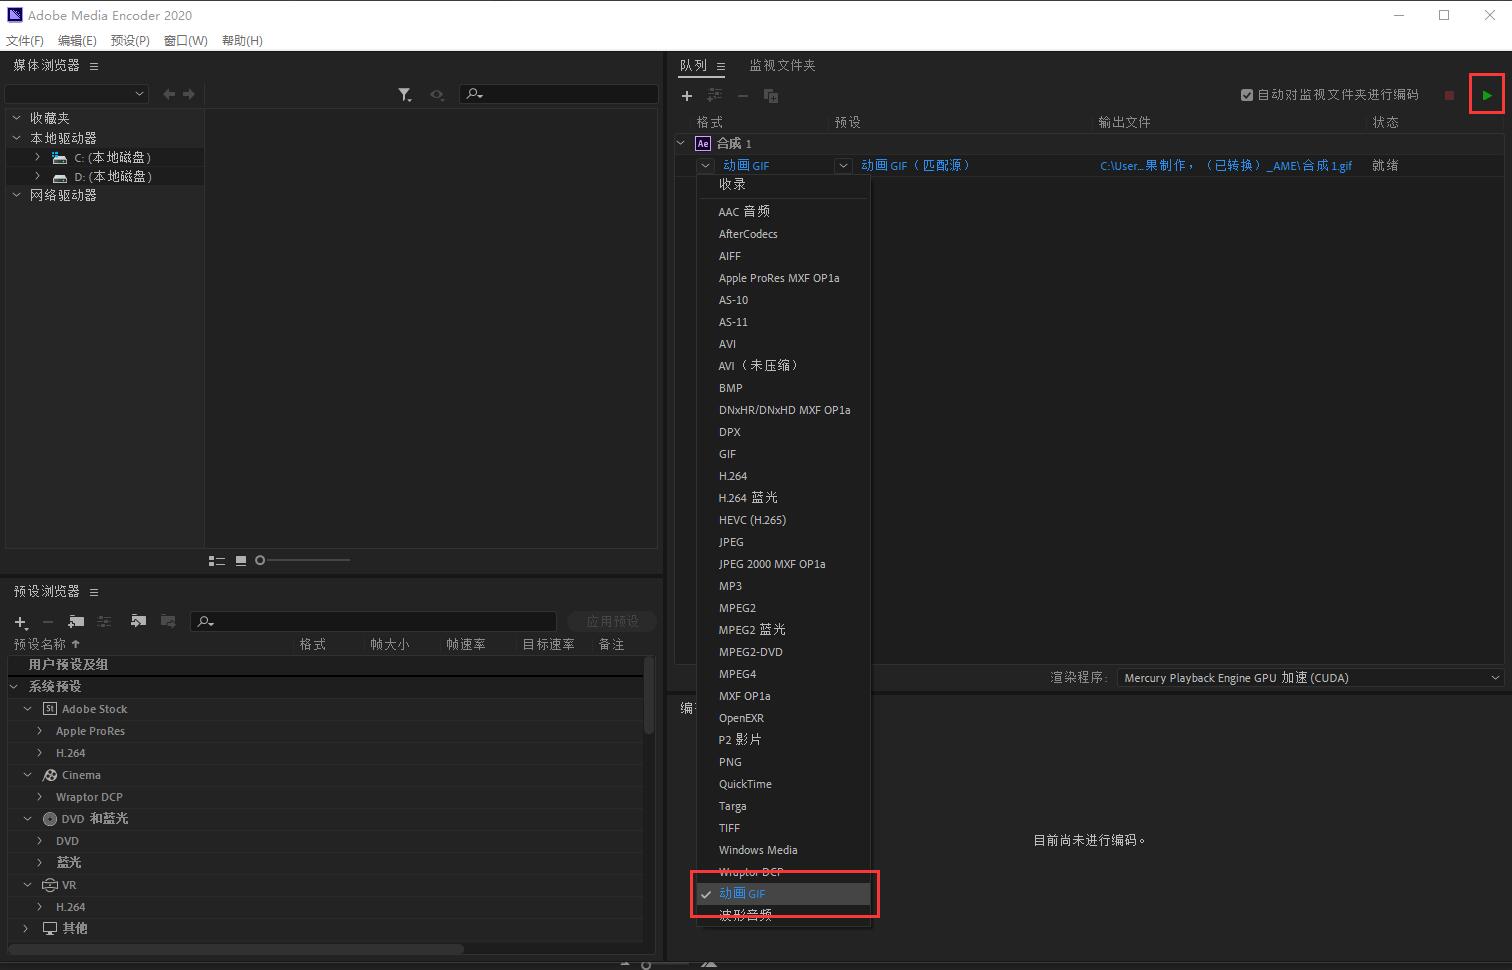The image size is (1512, 970).
Task: Open the 帮助(H) menu
Action: 242,40
